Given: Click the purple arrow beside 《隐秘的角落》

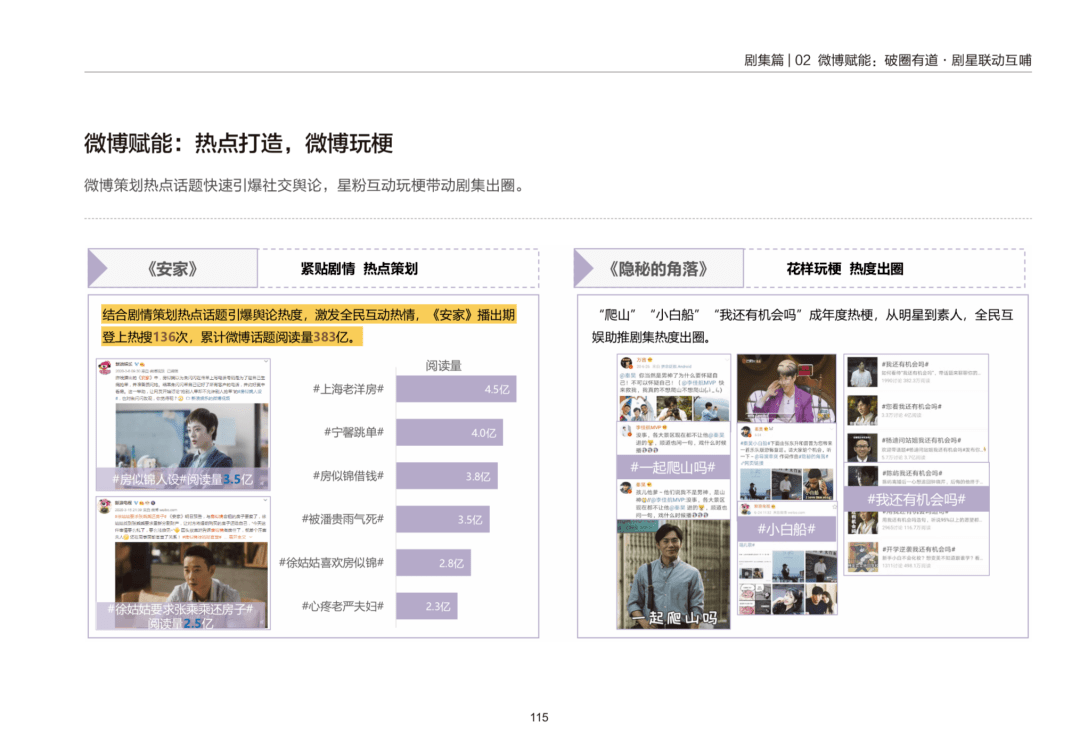Looking at the screenshot, I should click(x=584, y=269).
